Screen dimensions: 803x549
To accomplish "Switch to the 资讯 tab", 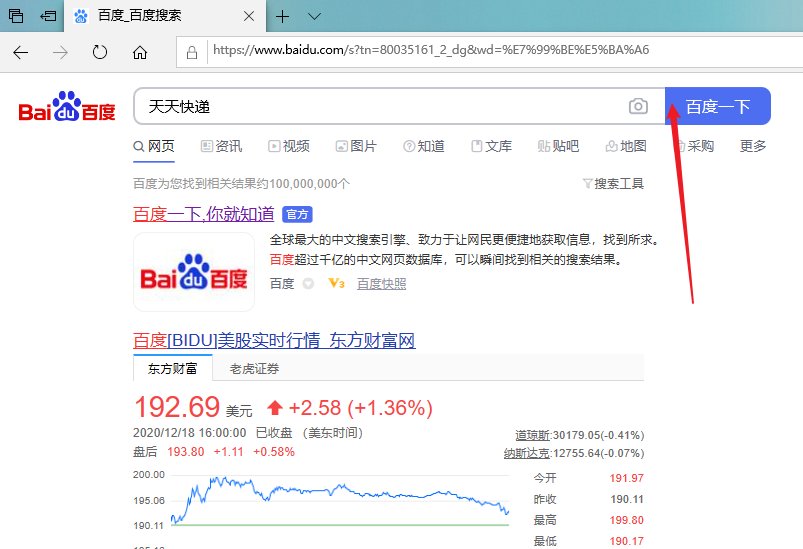I will coord(221,146).
